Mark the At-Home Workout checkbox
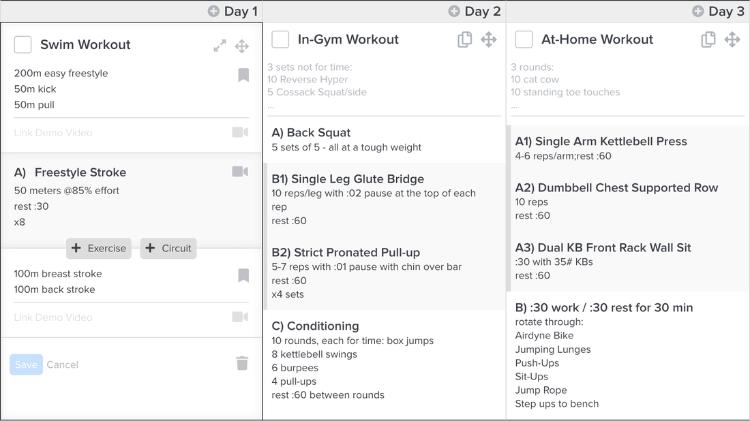Viewport: 750px width, 421px height. [524, 39]
